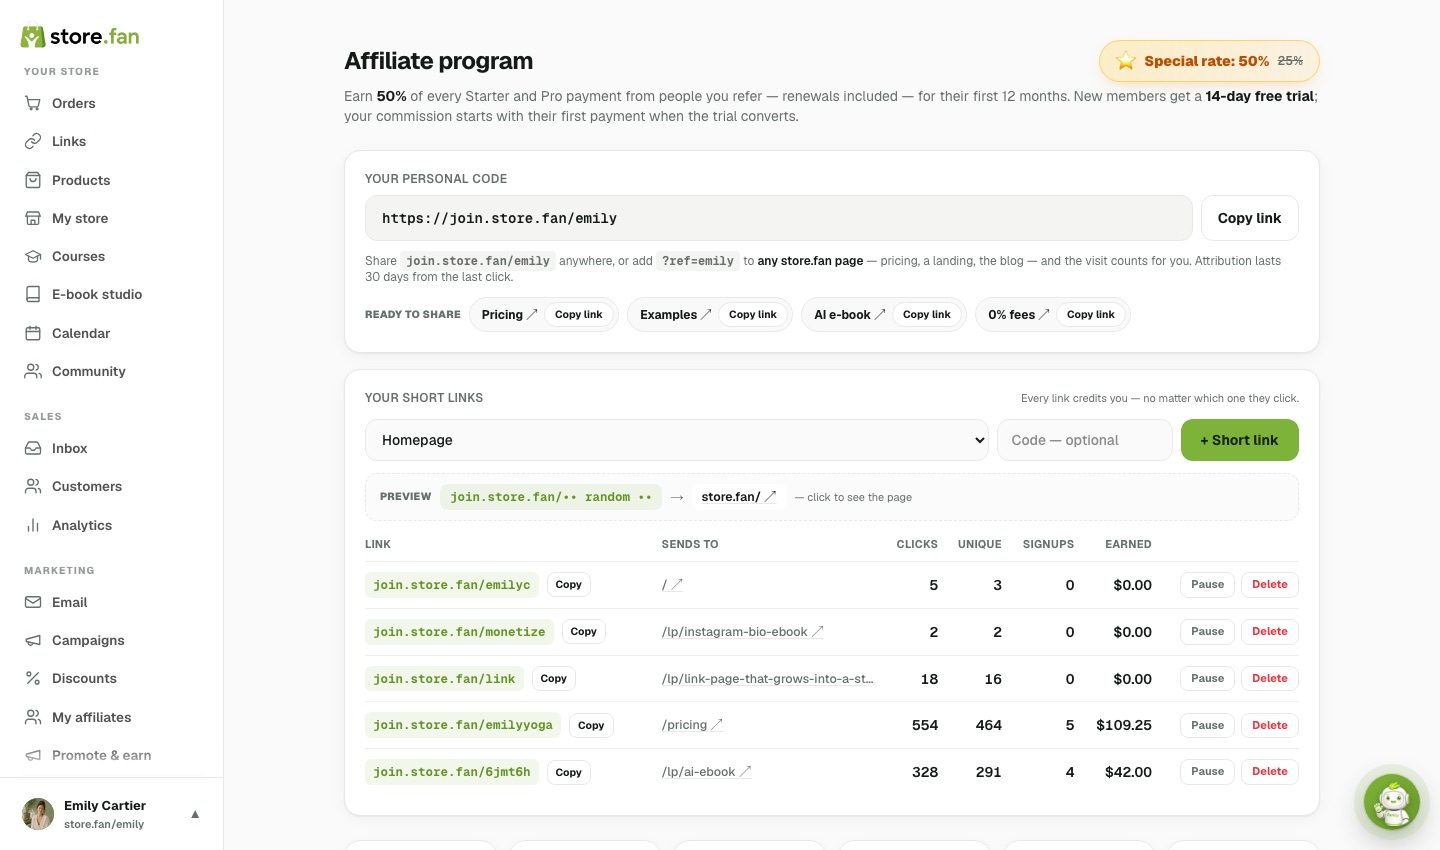Copy the join.store.fan/emilyyoga link
The width and height of the screenshot is (1440, 850).
tap(591, 725)
